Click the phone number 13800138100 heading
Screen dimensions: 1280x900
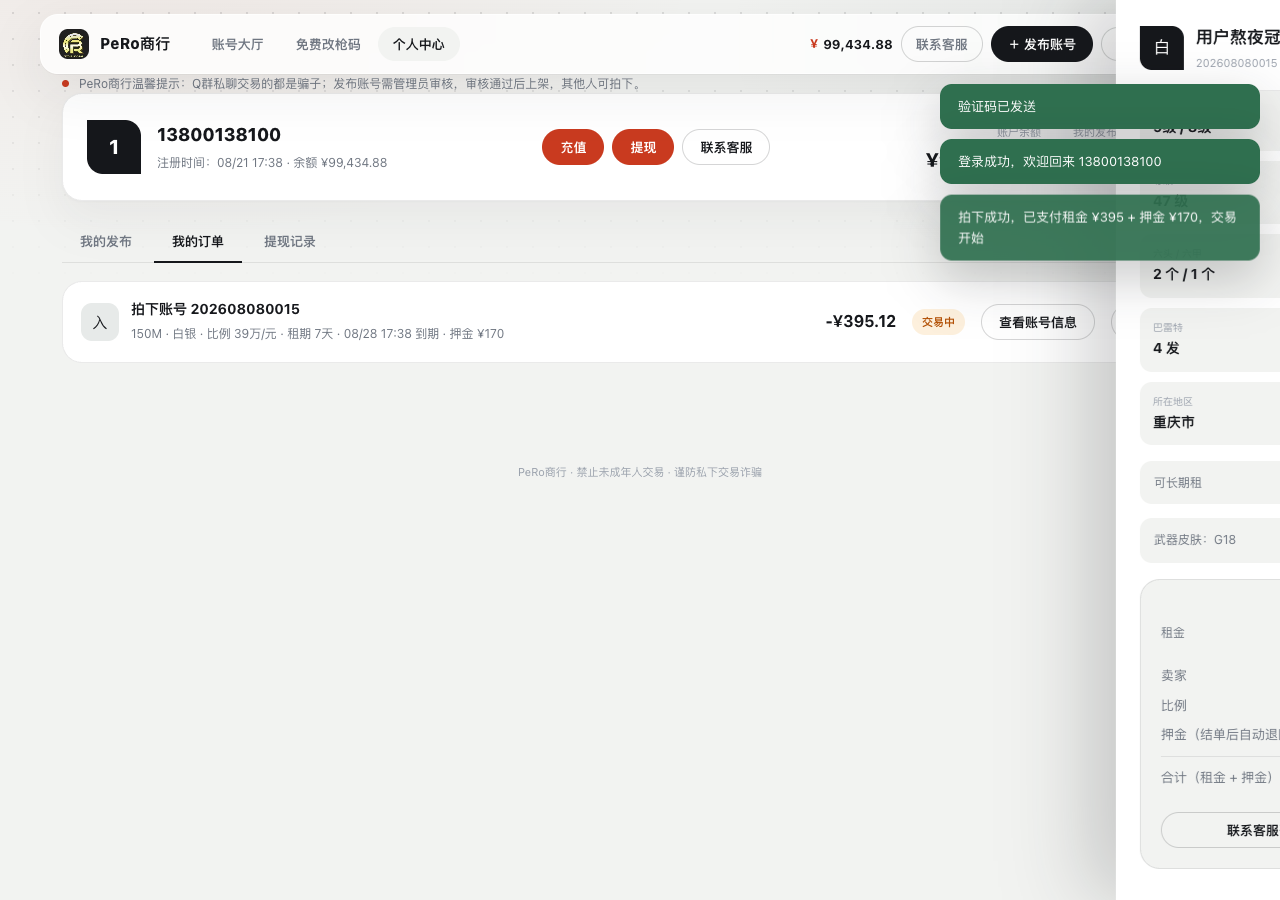[x=219, y=135]
